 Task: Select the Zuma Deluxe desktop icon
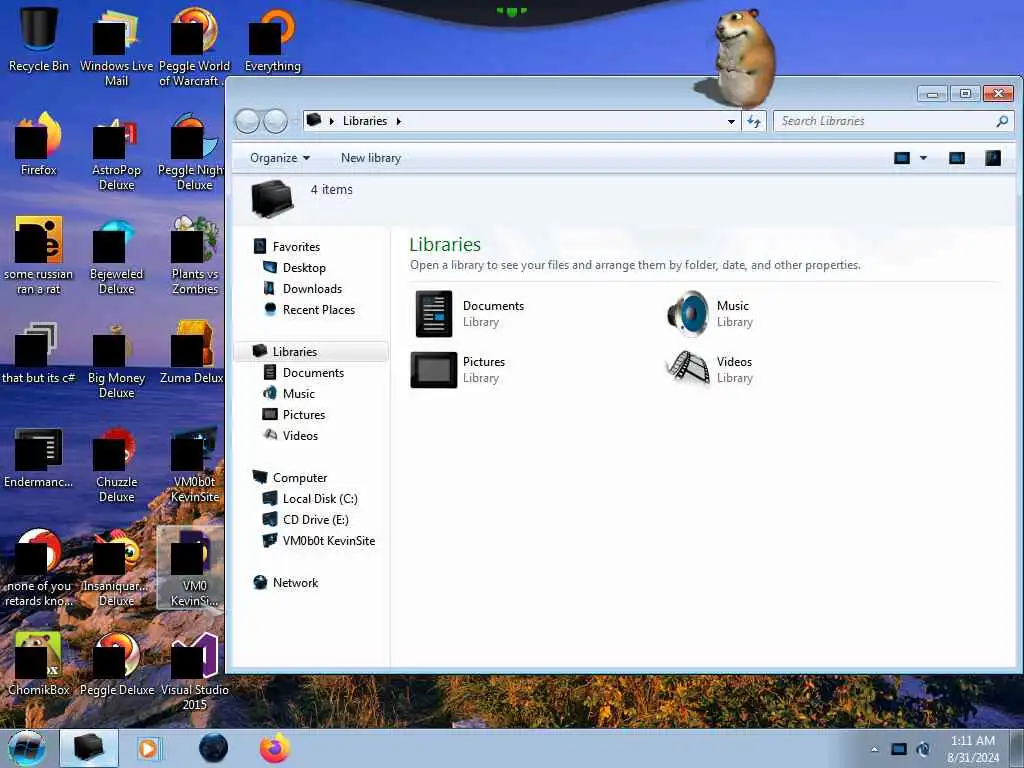194,353
